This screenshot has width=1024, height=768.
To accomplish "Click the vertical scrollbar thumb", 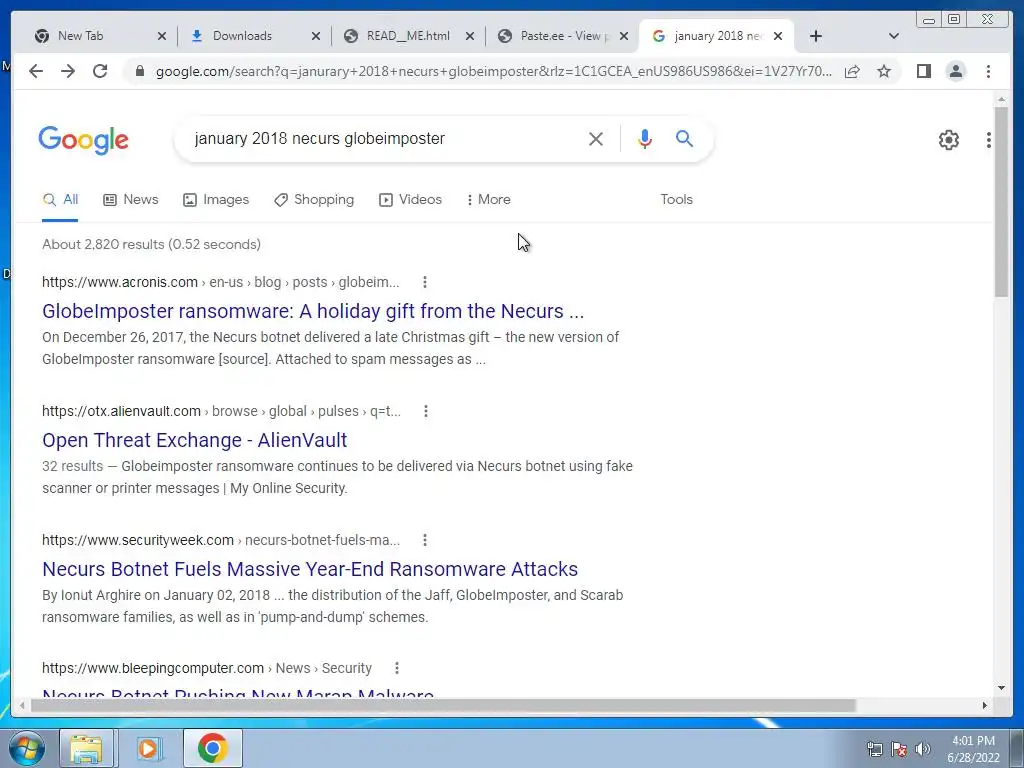I will click(1001, 201).
